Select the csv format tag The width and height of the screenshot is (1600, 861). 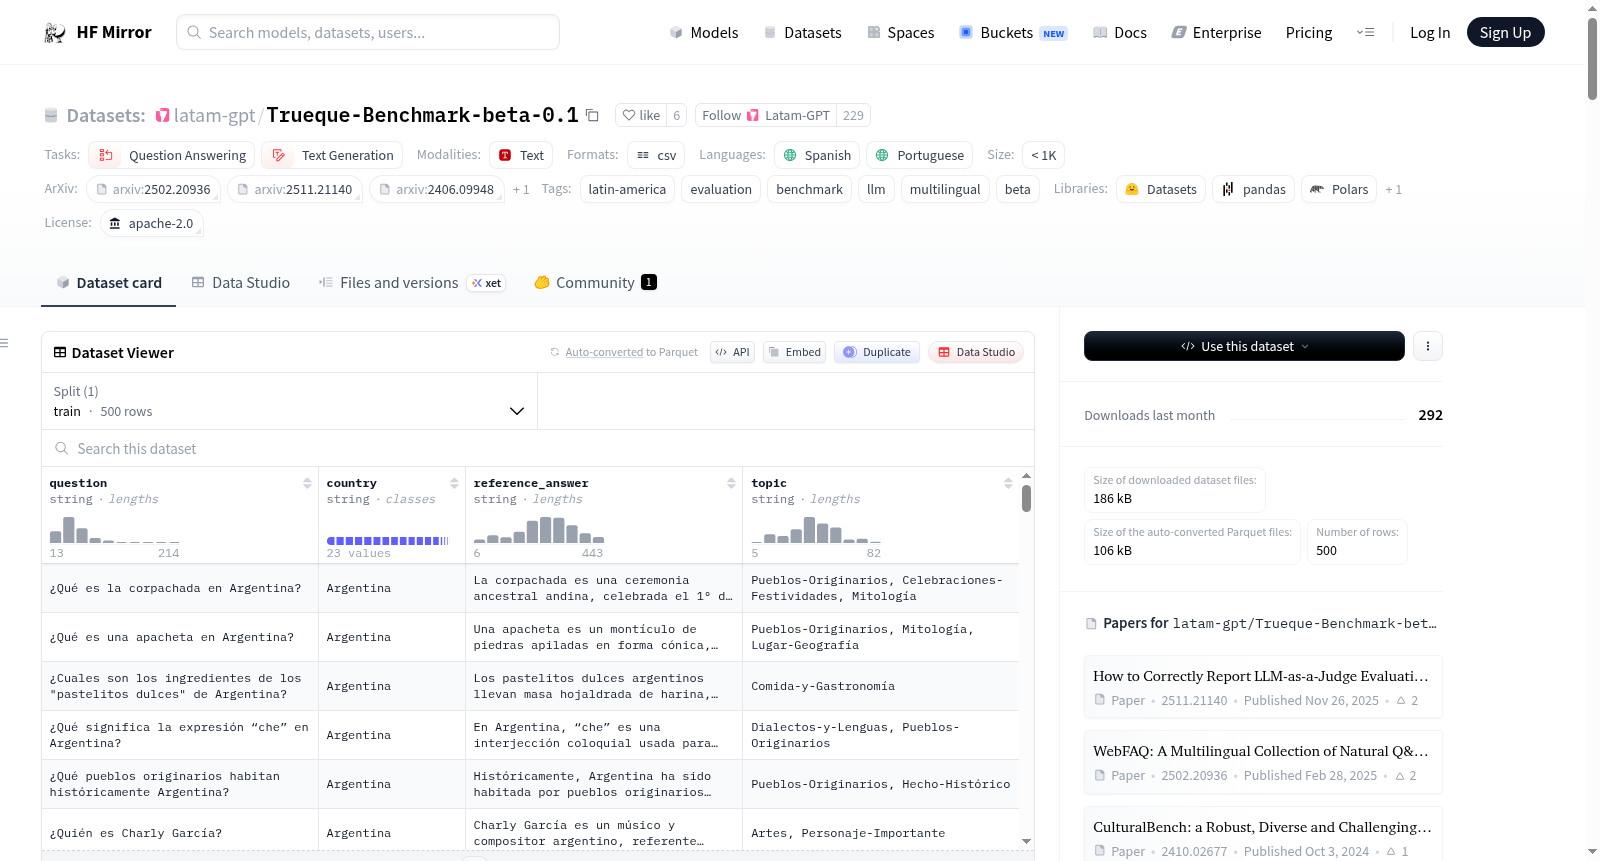[x=656, y=155]
